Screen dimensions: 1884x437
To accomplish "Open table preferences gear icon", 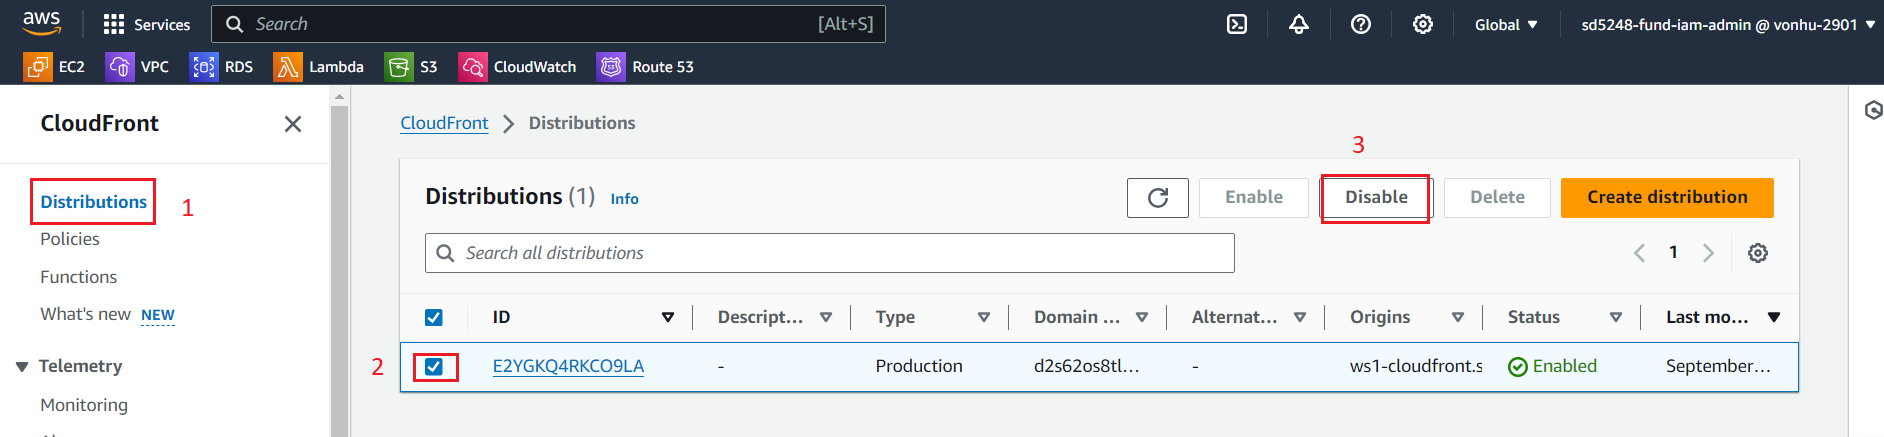I will click(1758, 253).
